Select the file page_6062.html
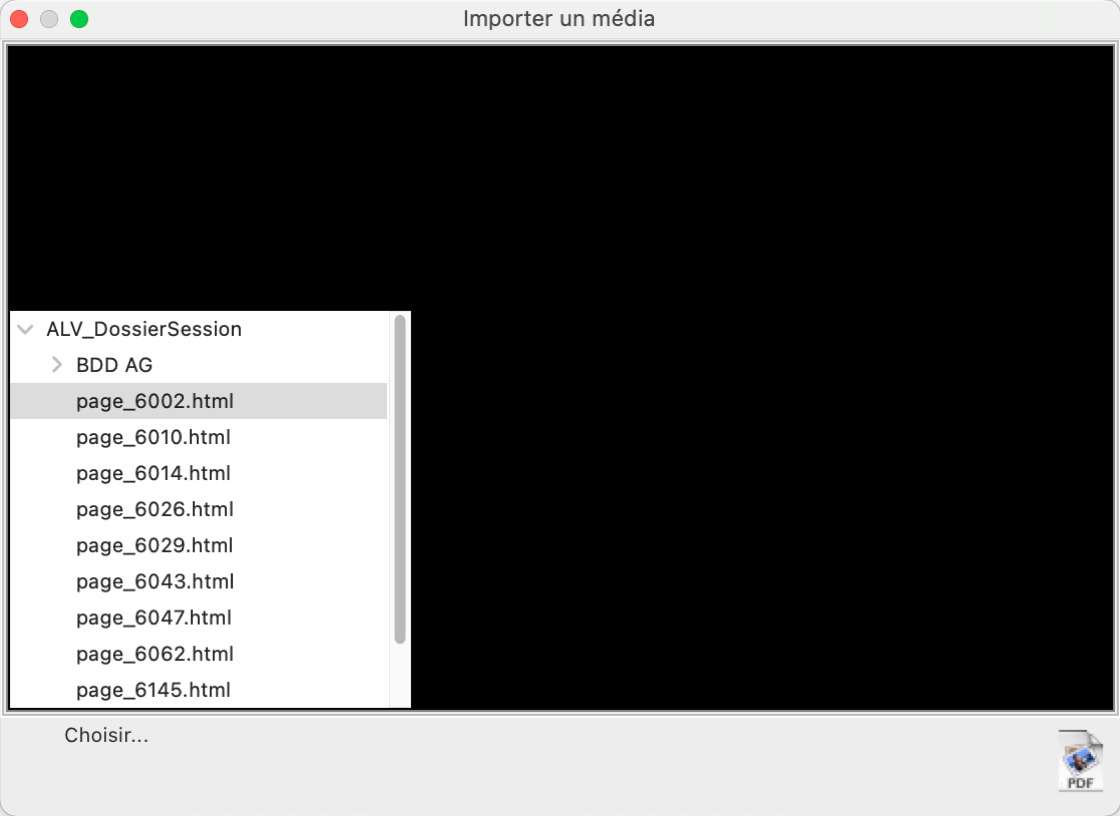 pos(199,654)
